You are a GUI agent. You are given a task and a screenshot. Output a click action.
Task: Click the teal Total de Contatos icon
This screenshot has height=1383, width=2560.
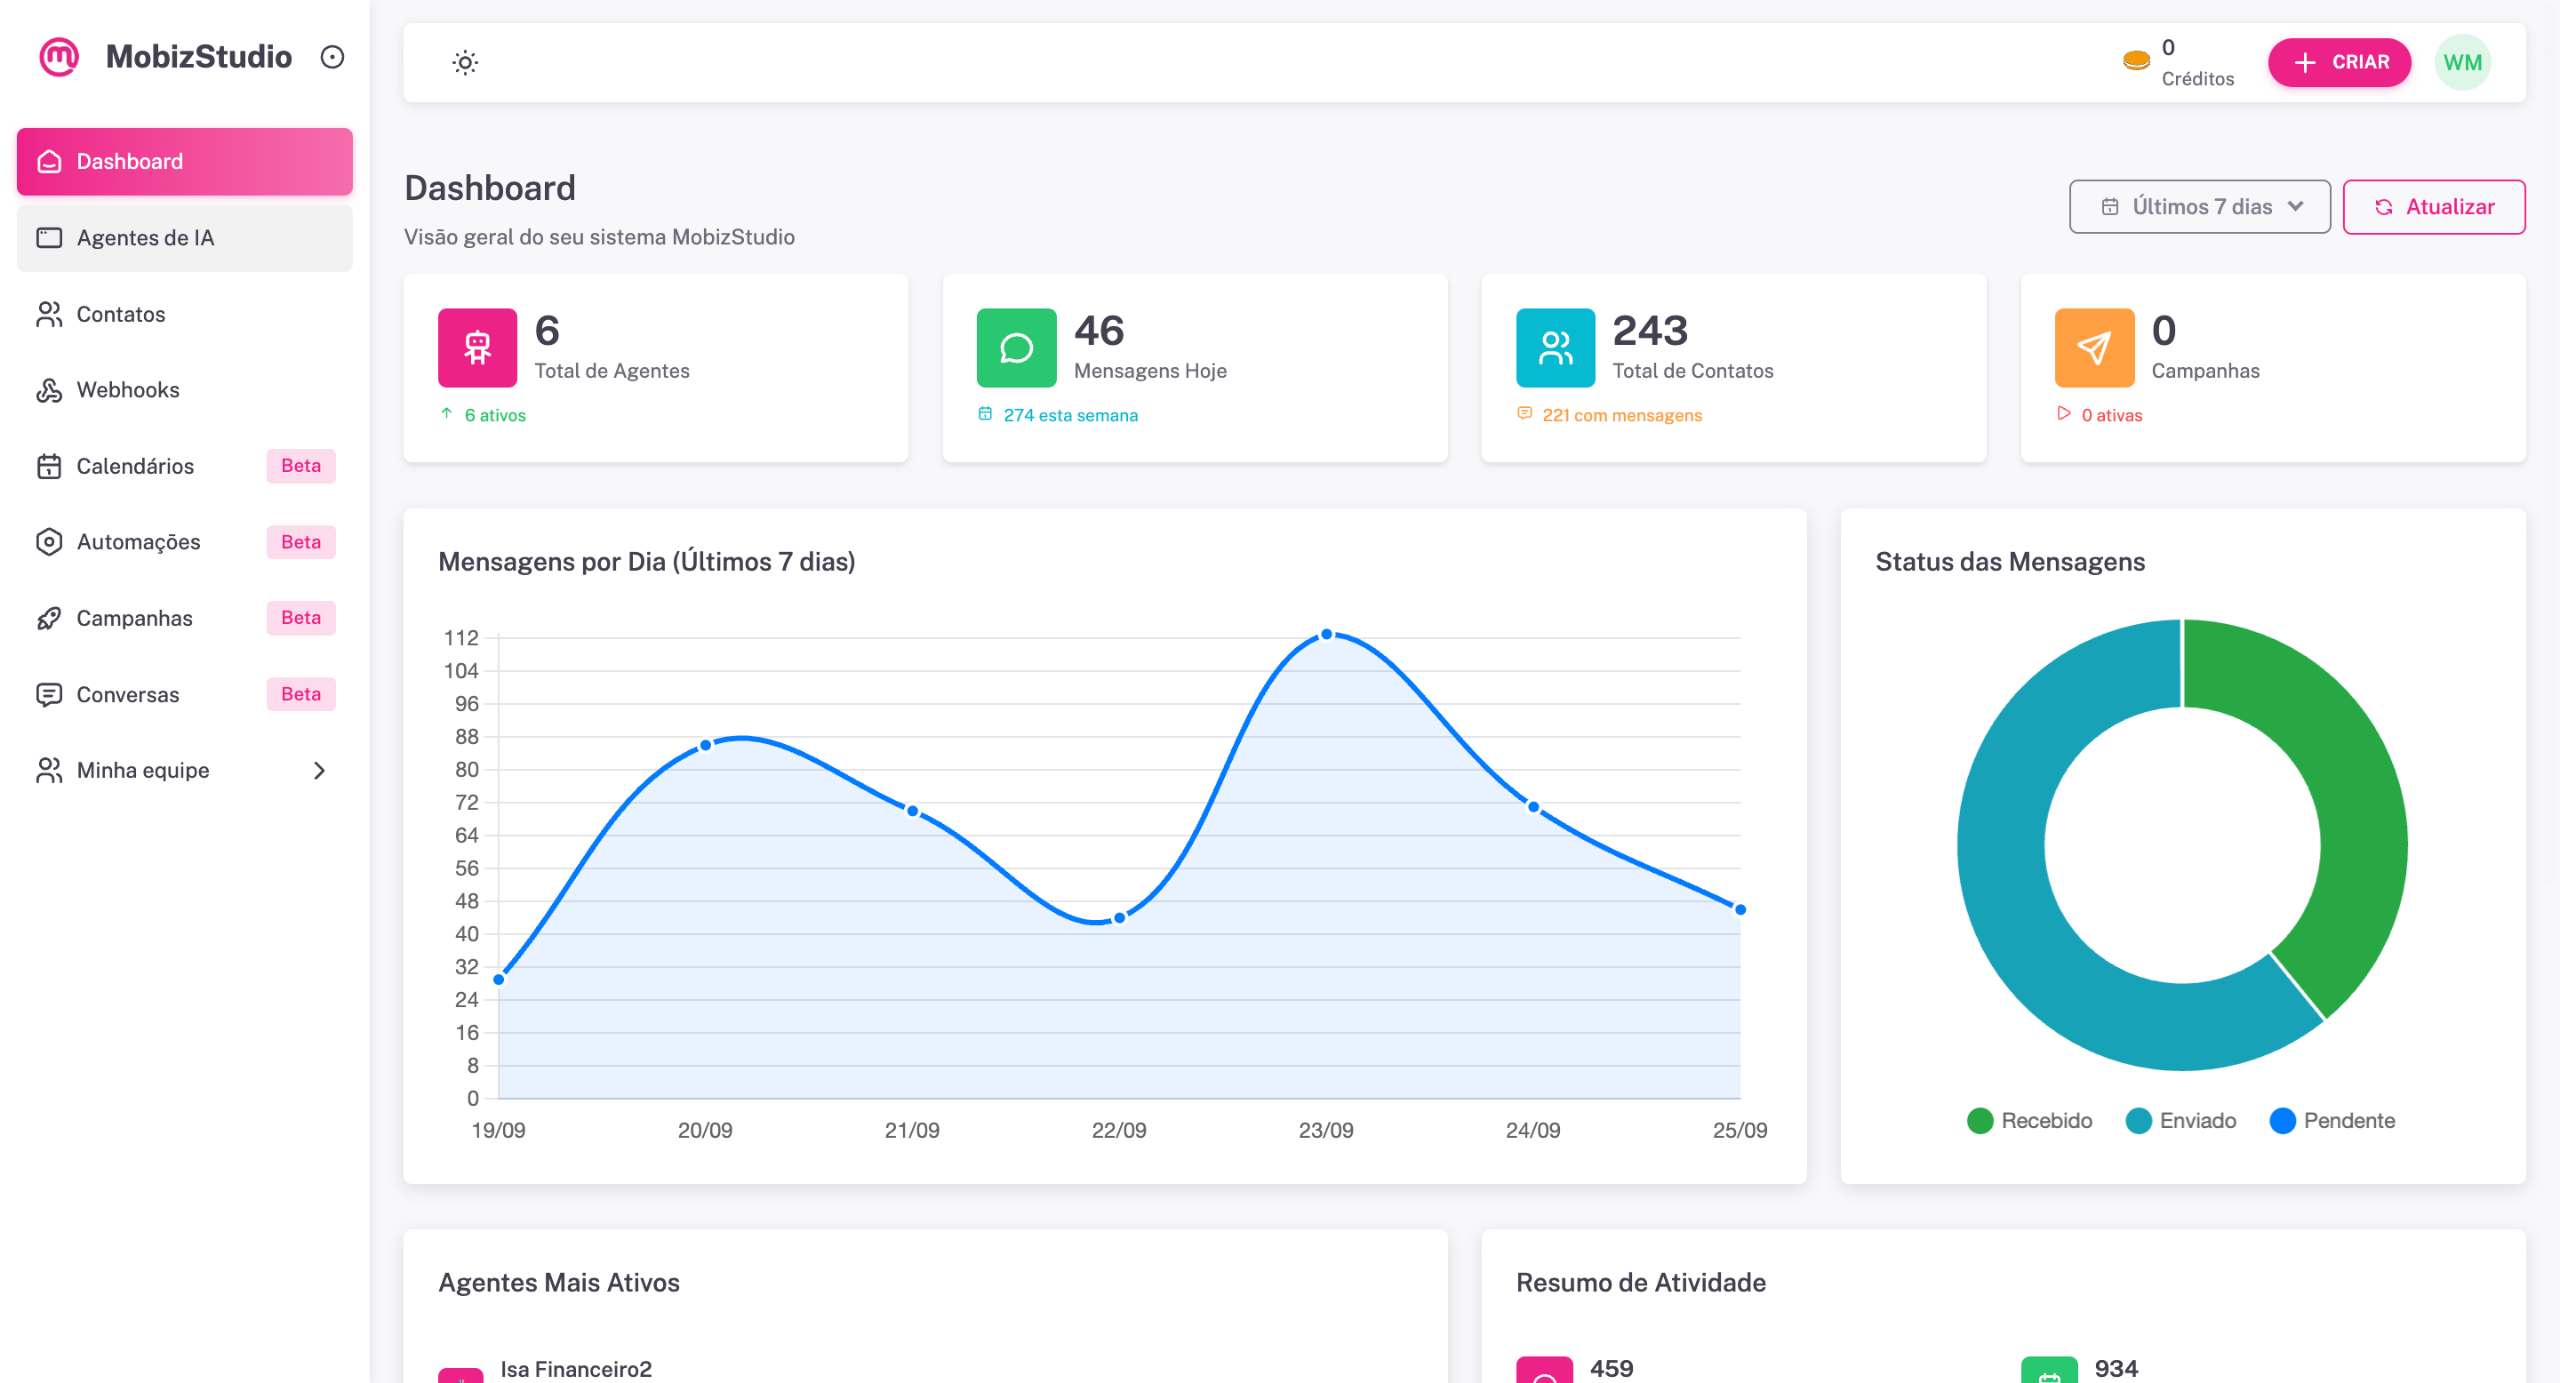[1555, 348]
